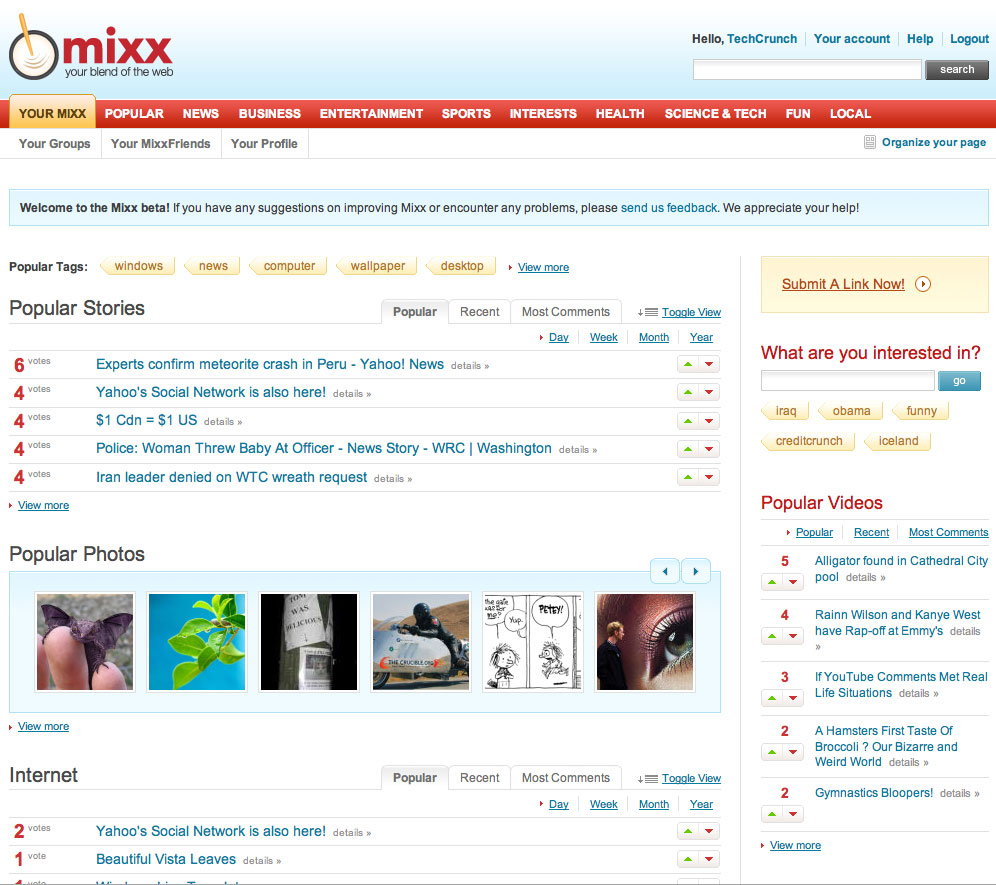Open the SCIENCE & TECH navigation tab
Viewport: 996px width, 885px height.
coord(715,114)
